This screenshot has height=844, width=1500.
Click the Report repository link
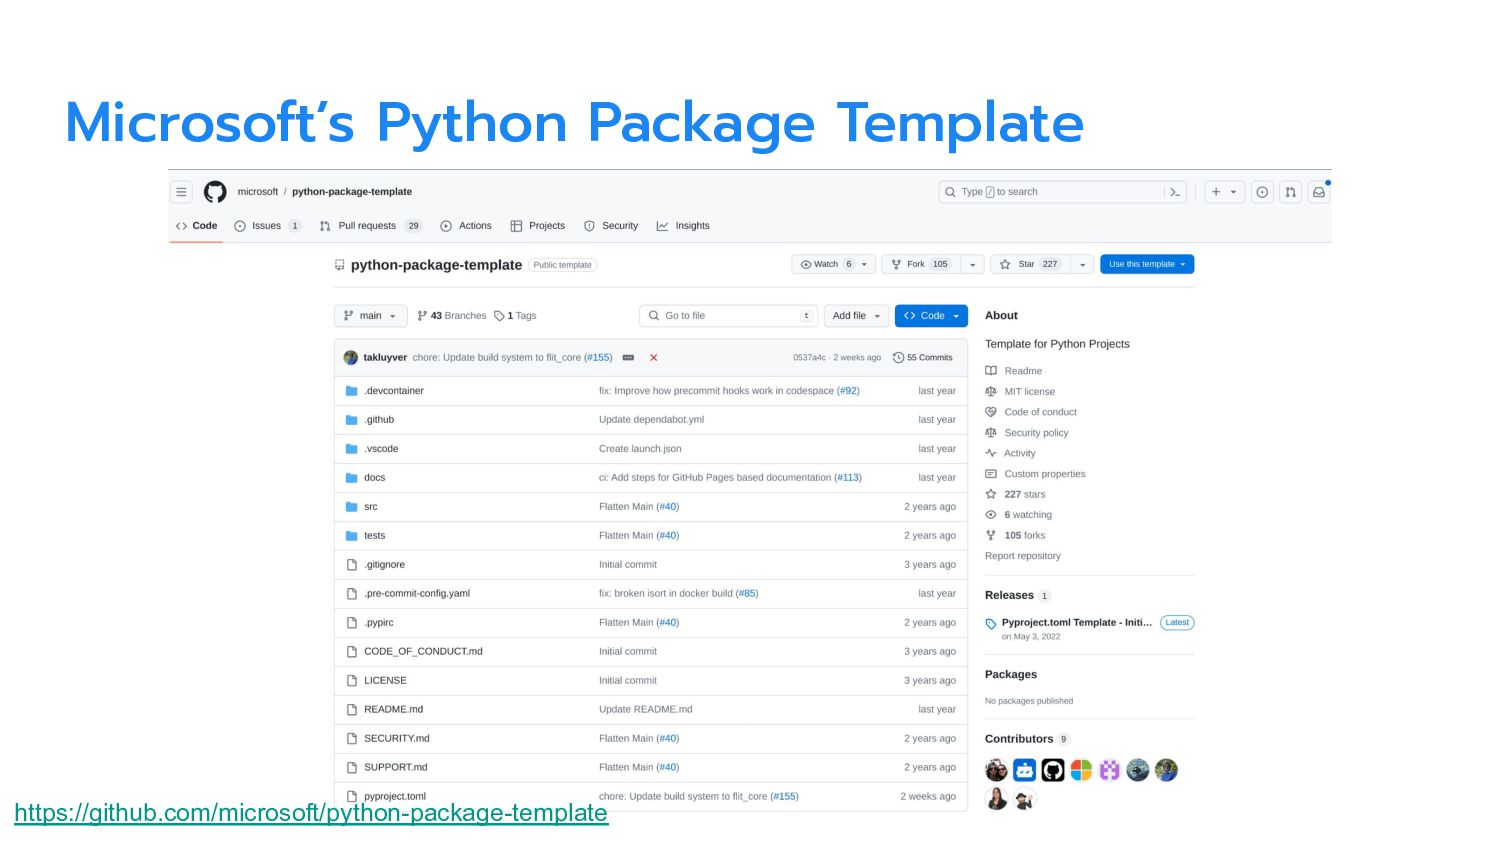click(1023, 556)
